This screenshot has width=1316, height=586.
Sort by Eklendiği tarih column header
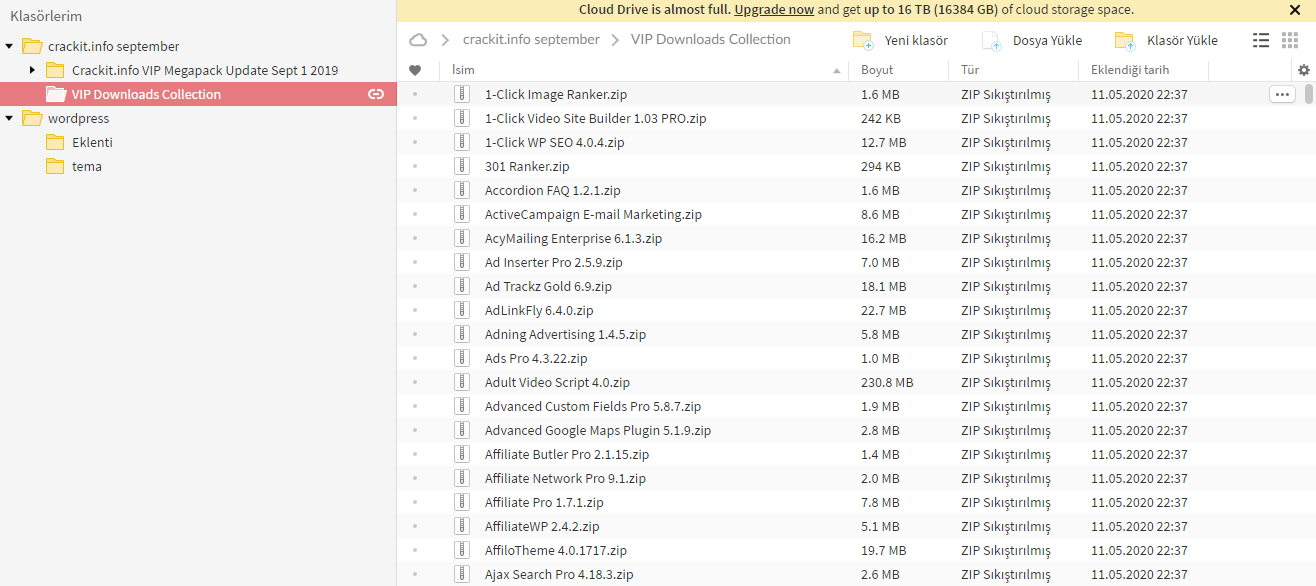(x=1130, y=70)
